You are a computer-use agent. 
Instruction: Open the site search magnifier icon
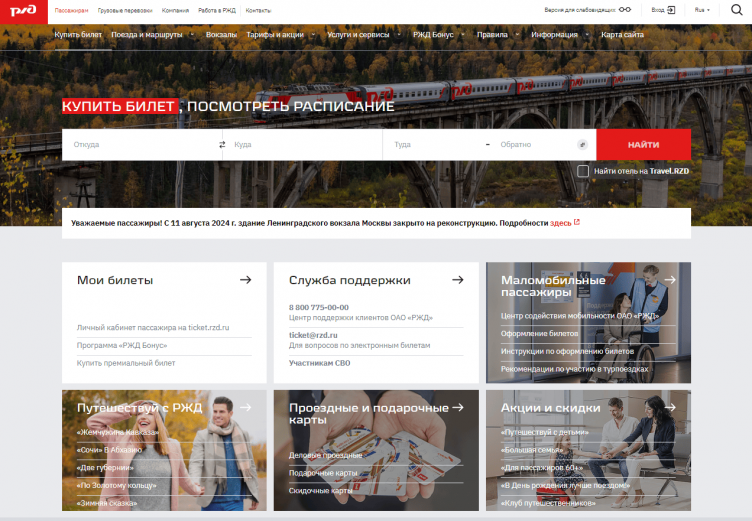click(x=736, y=10)
